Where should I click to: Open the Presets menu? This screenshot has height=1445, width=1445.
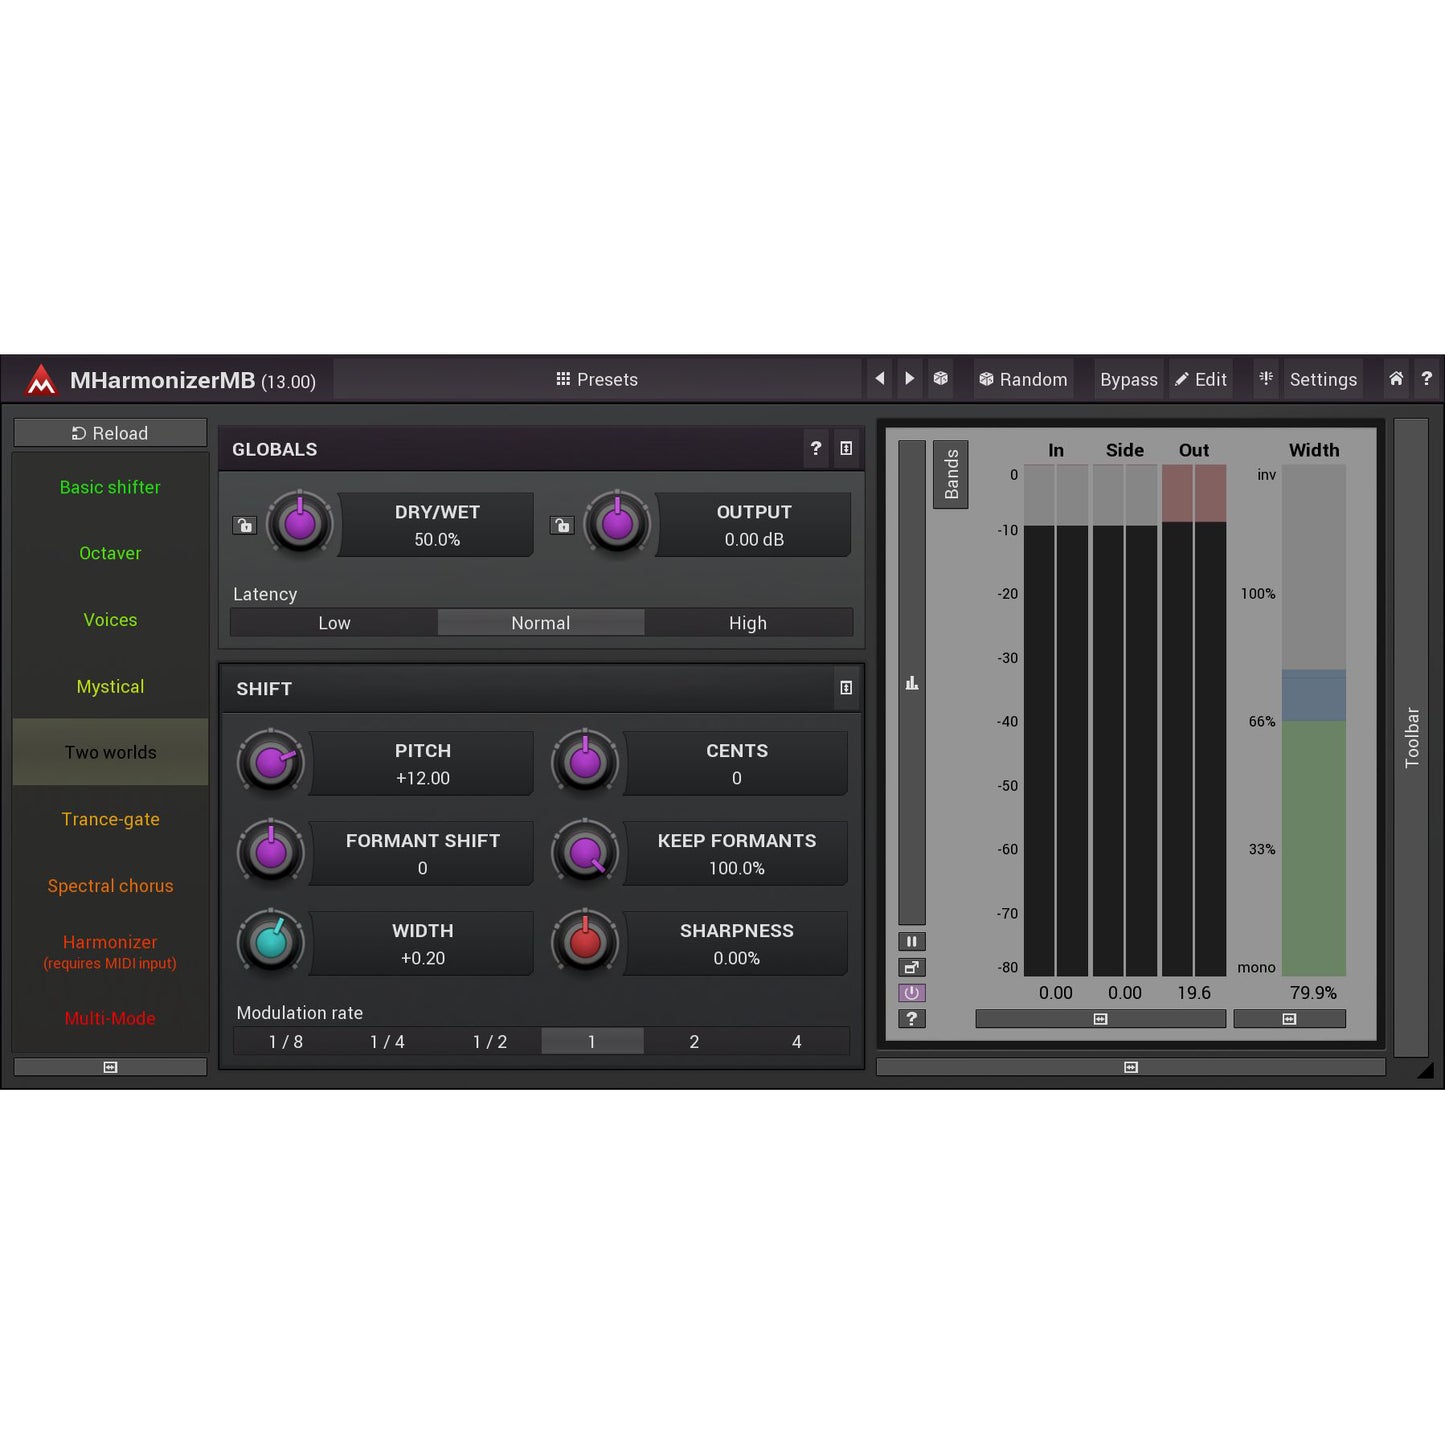[597, 379]
